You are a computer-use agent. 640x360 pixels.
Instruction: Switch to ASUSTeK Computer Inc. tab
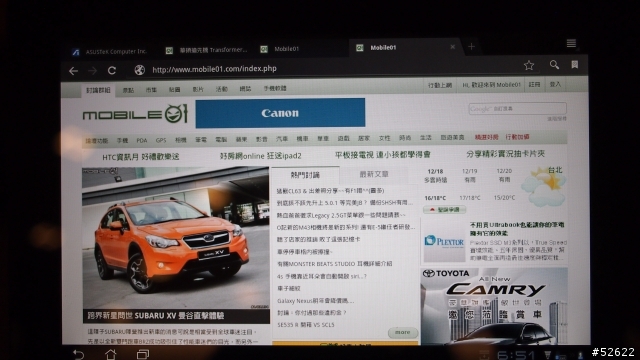pyautogui.click(x=109, y=51)
